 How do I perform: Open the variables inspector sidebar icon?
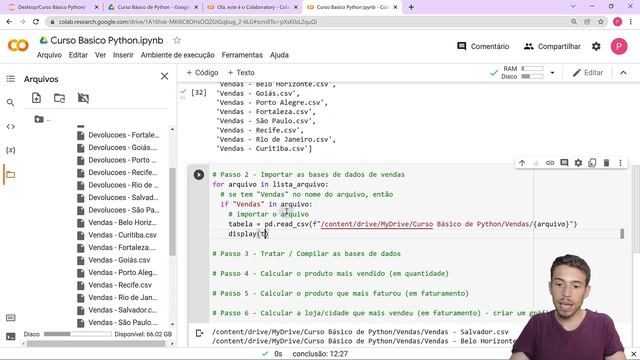11,150
